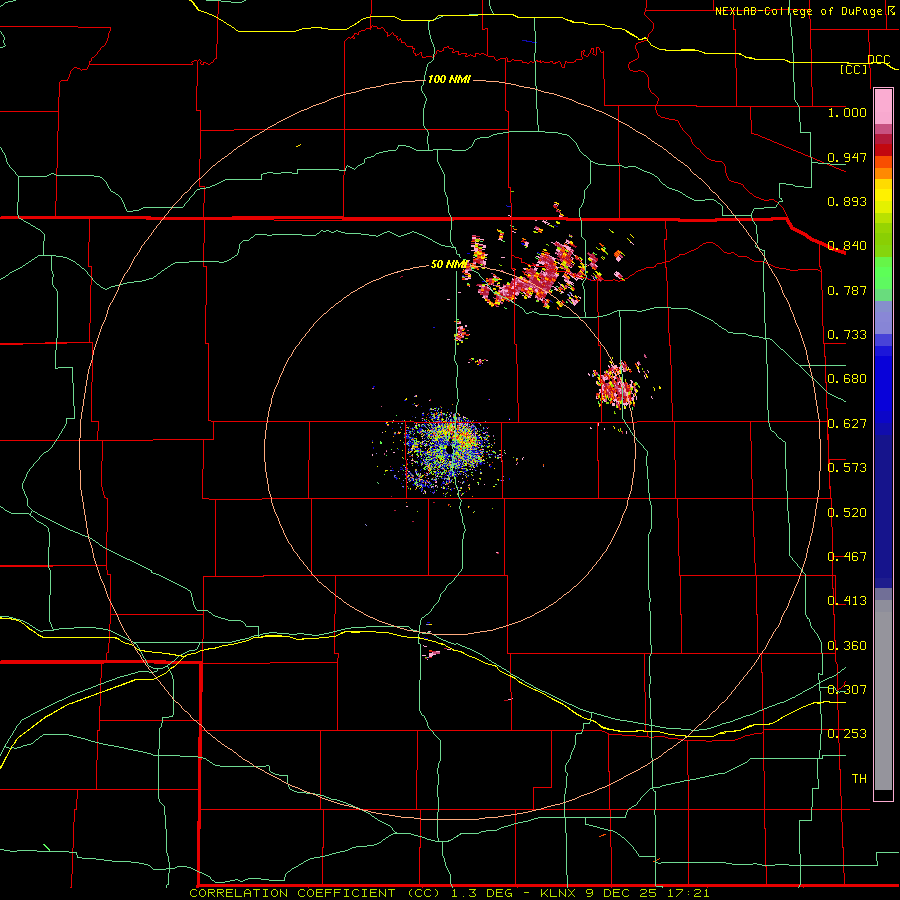The width and height of the screenshot is (900, 900).
Task: Click the 0.467 color scale label
Action: [847, 557]
